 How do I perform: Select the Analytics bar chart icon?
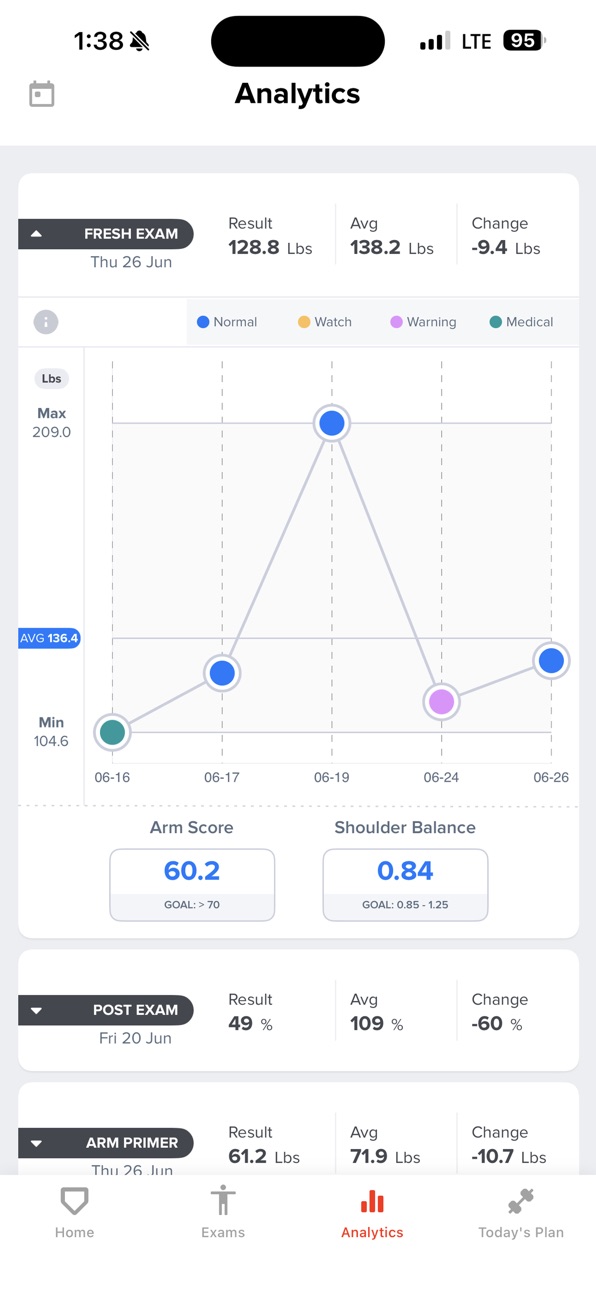pyautogui.click(x=372, y=1201)
